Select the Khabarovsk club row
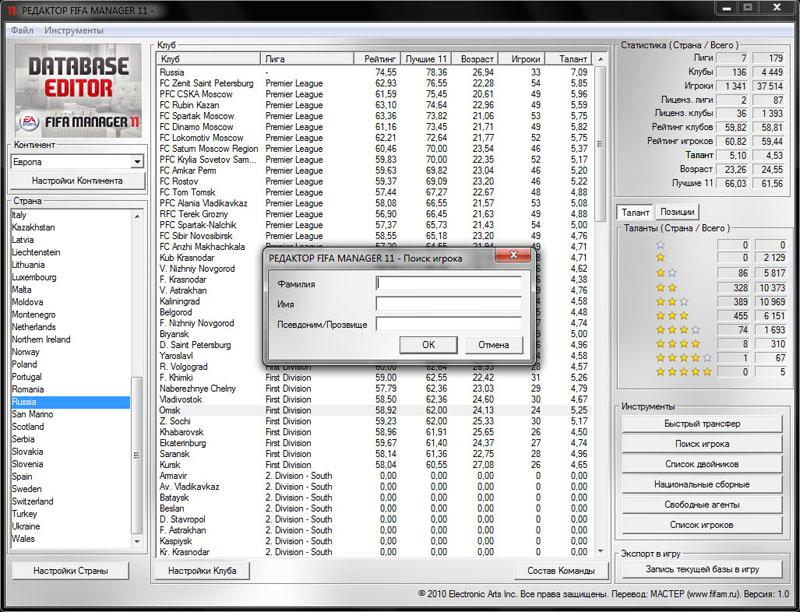Image resolution: width=800 pixels, height=612 pixels. click(374, 432)
